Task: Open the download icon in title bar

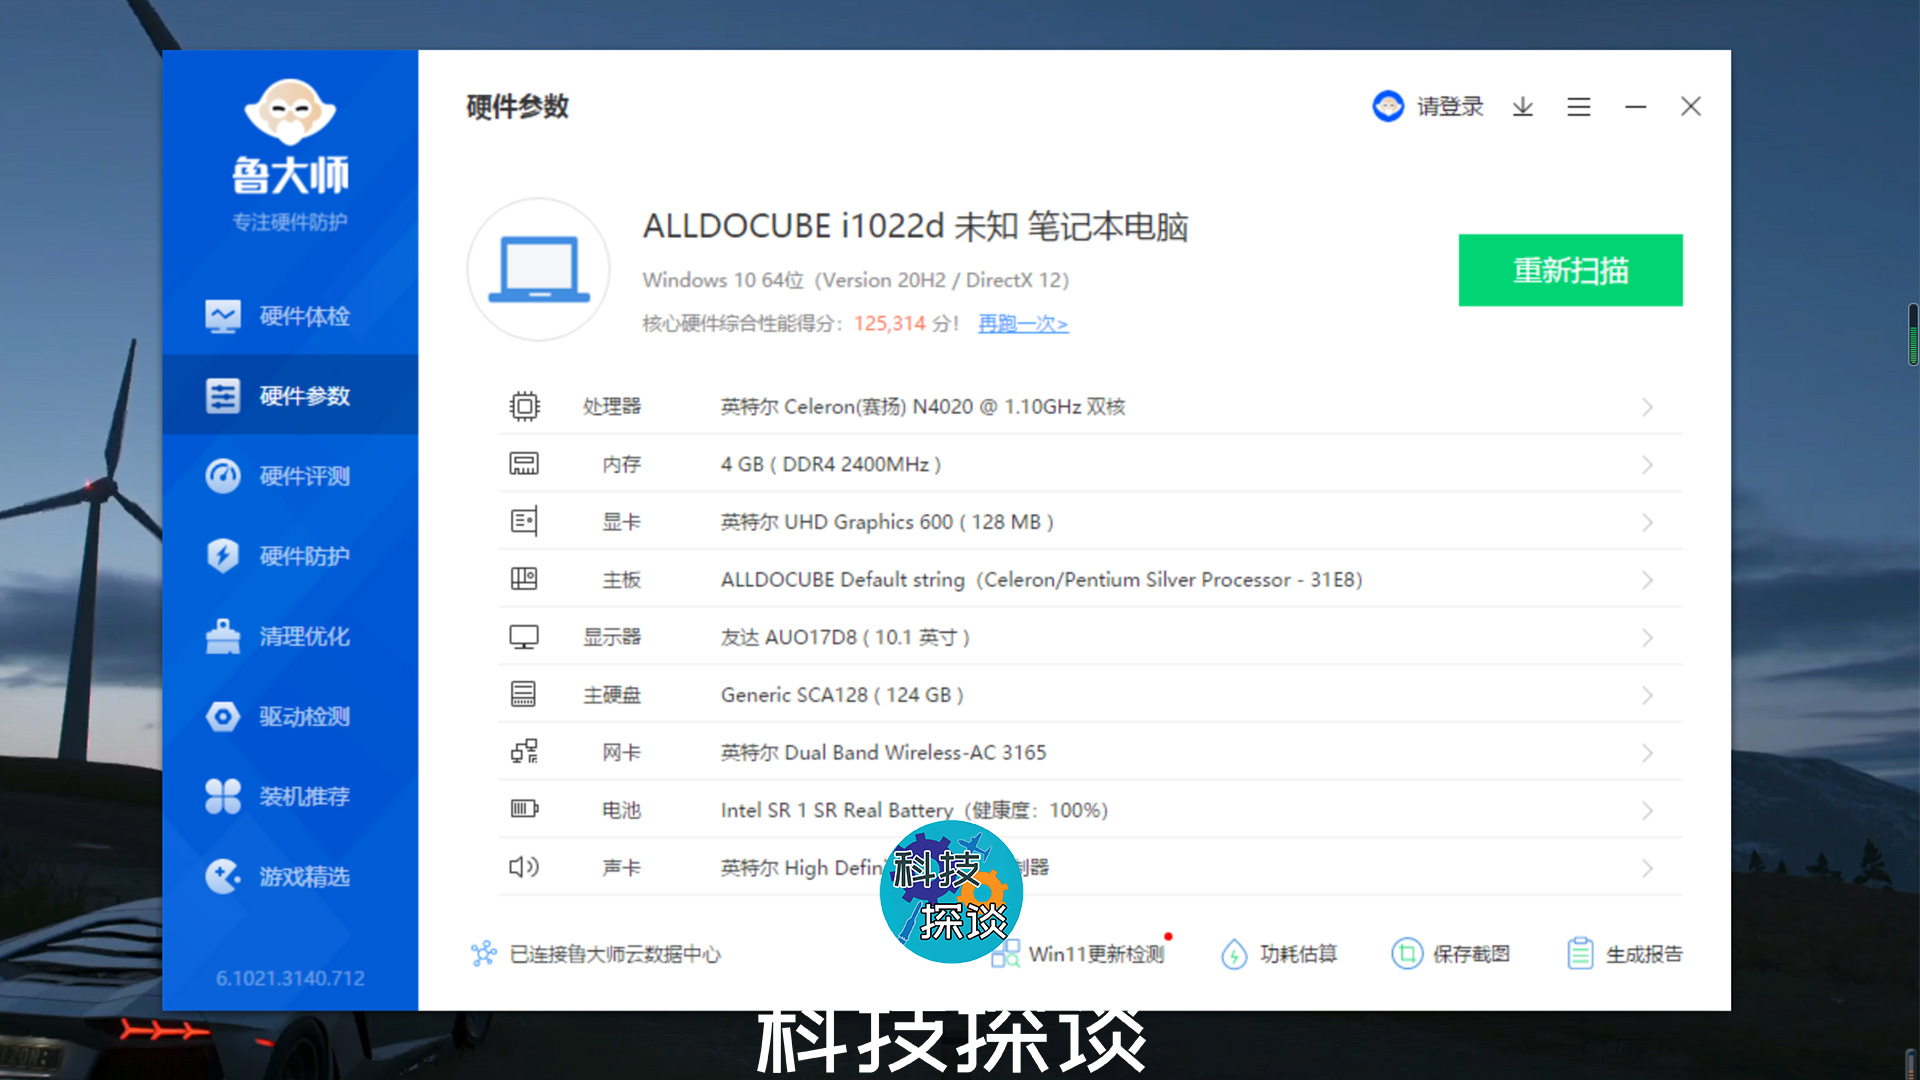Action: (1523, 106)
